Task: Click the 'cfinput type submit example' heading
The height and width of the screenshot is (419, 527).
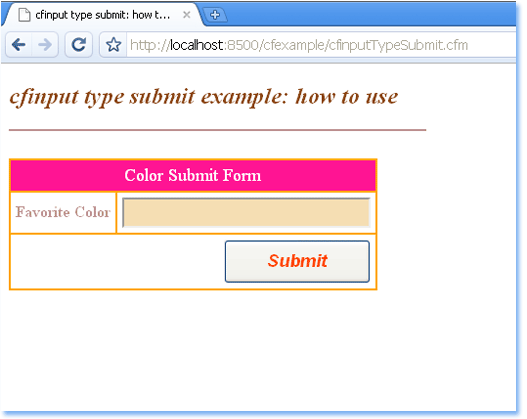Action: [204, 97]
